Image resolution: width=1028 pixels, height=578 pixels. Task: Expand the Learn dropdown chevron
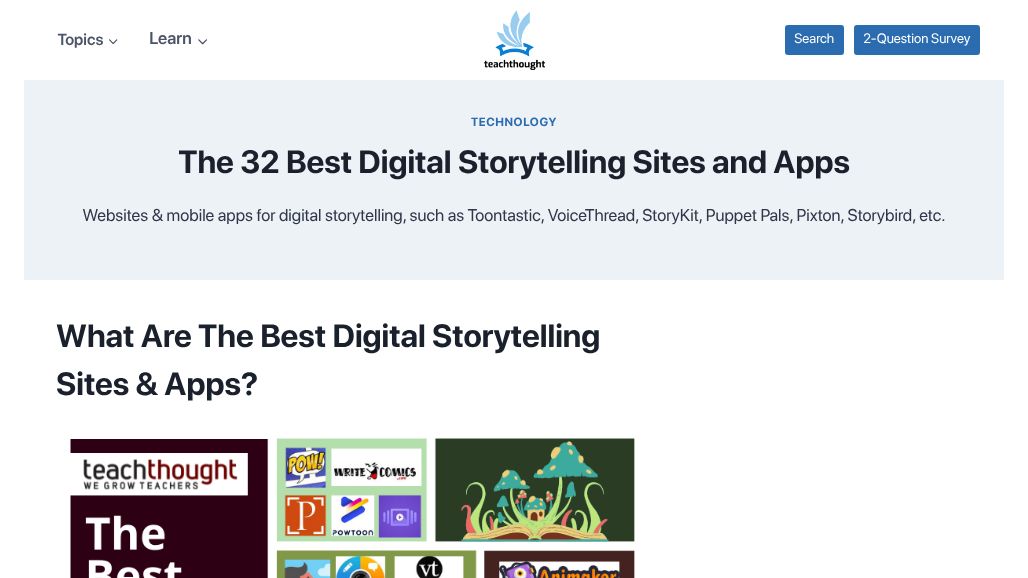pos(203,41)
